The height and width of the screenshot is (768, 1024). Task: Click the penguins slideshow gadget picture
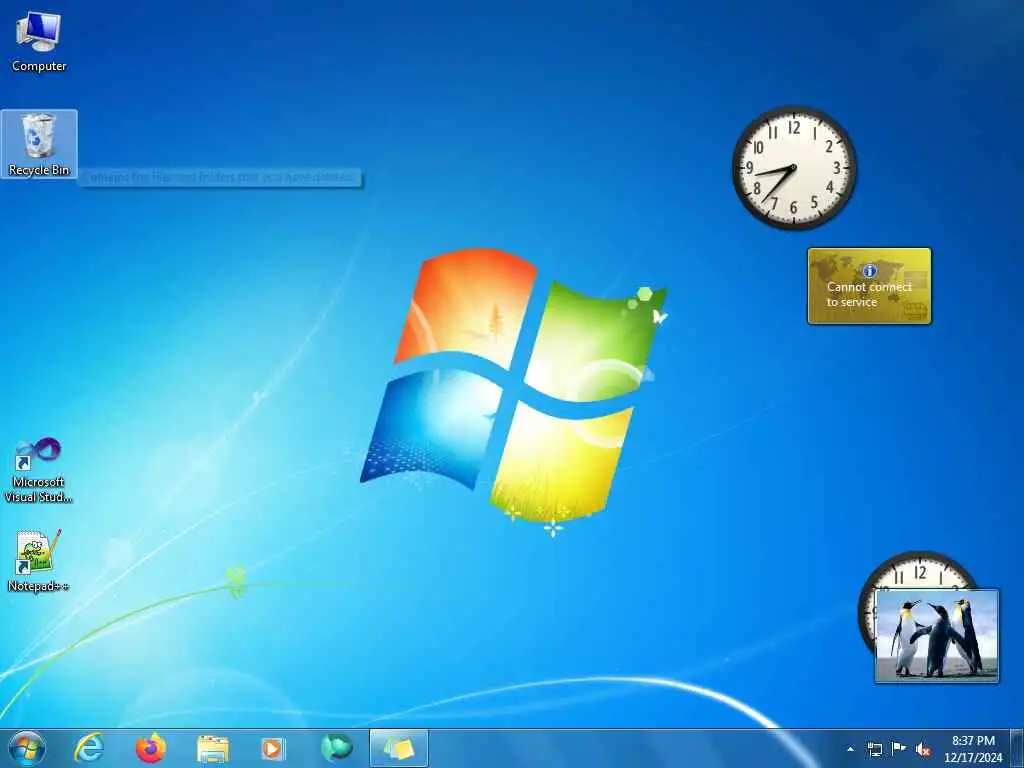click(x=936, y=636)
